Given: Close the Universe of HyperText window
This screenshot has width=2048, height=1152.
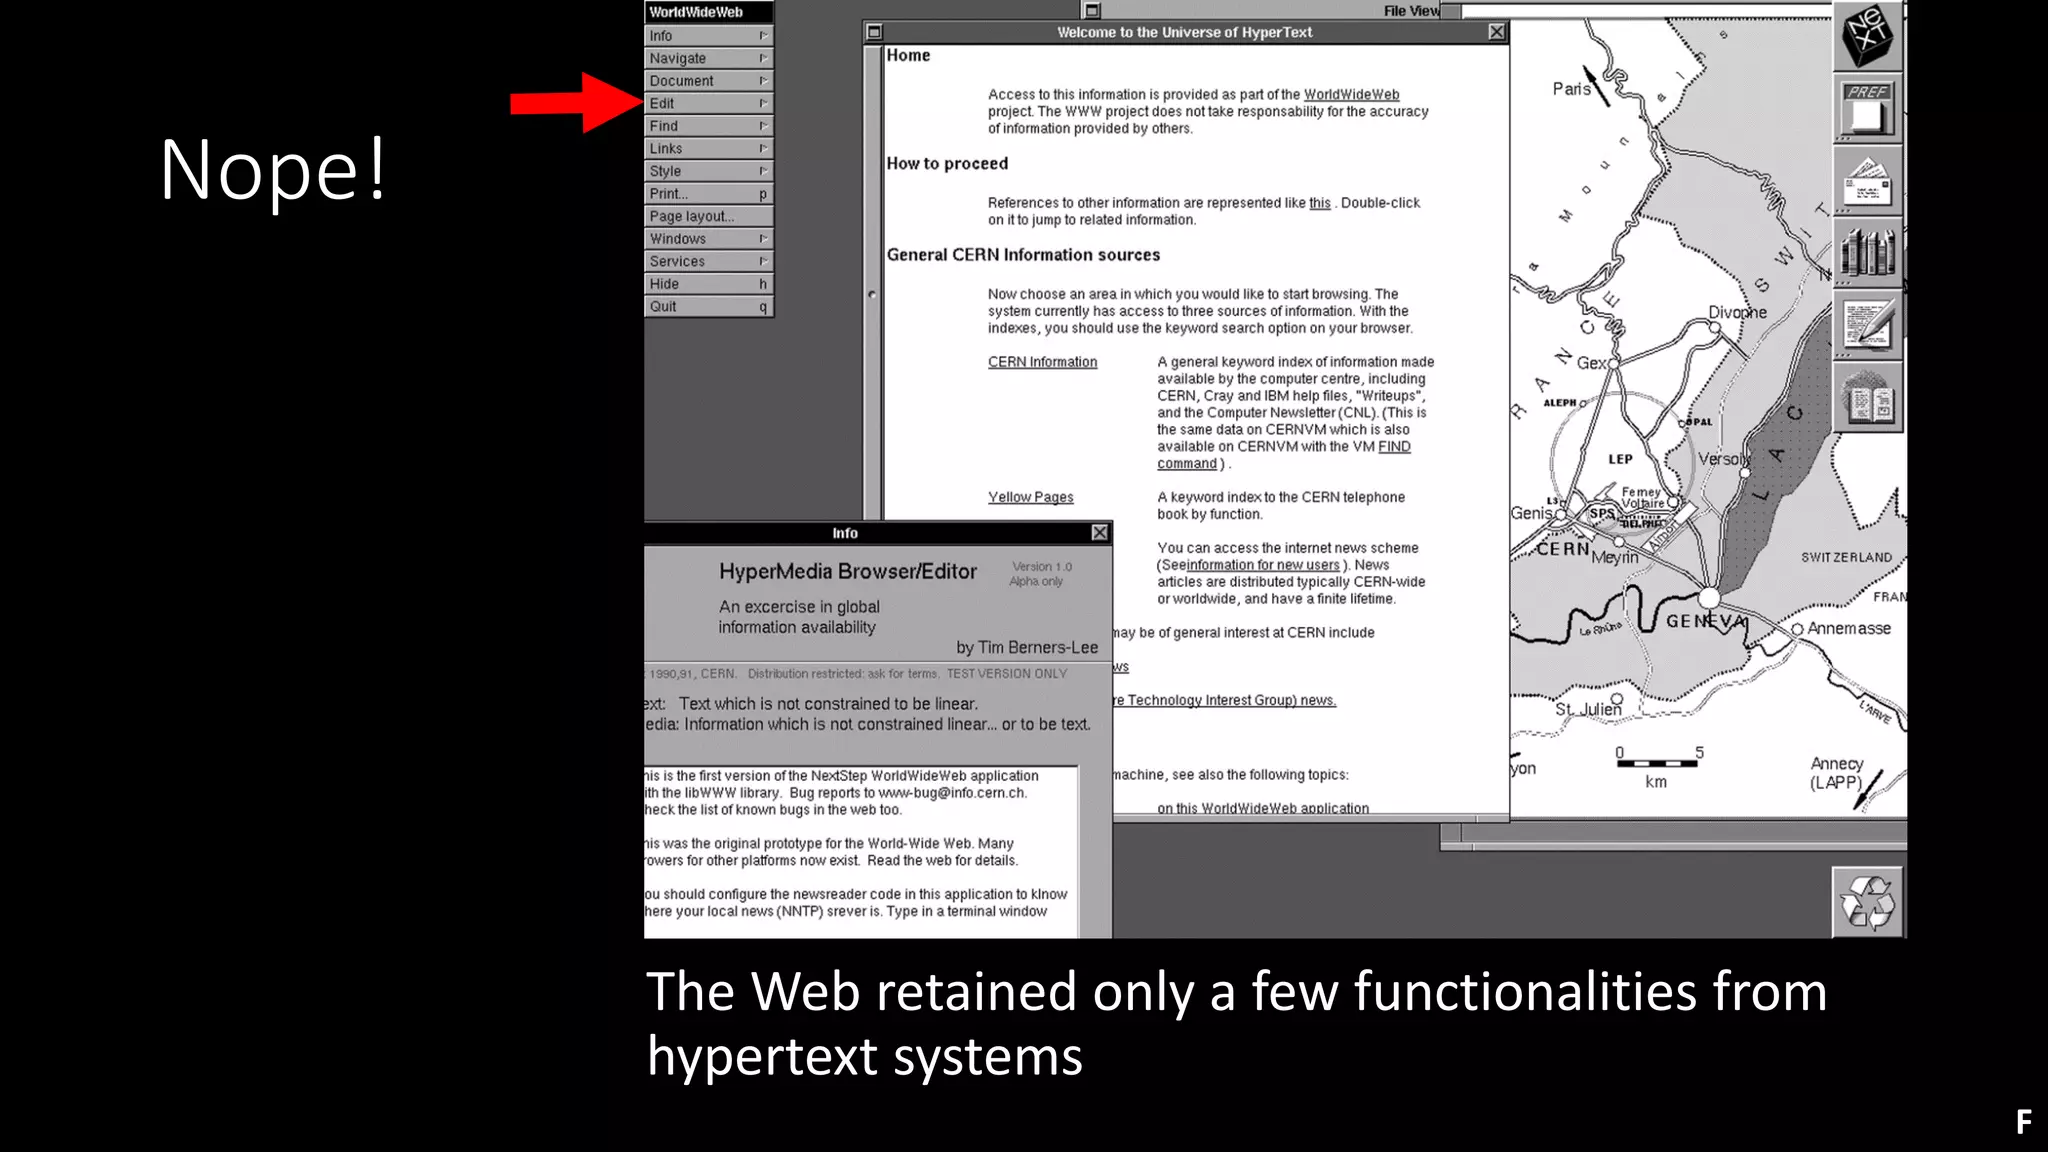Looking at the screenshot, I should [x=1496, y=32].
